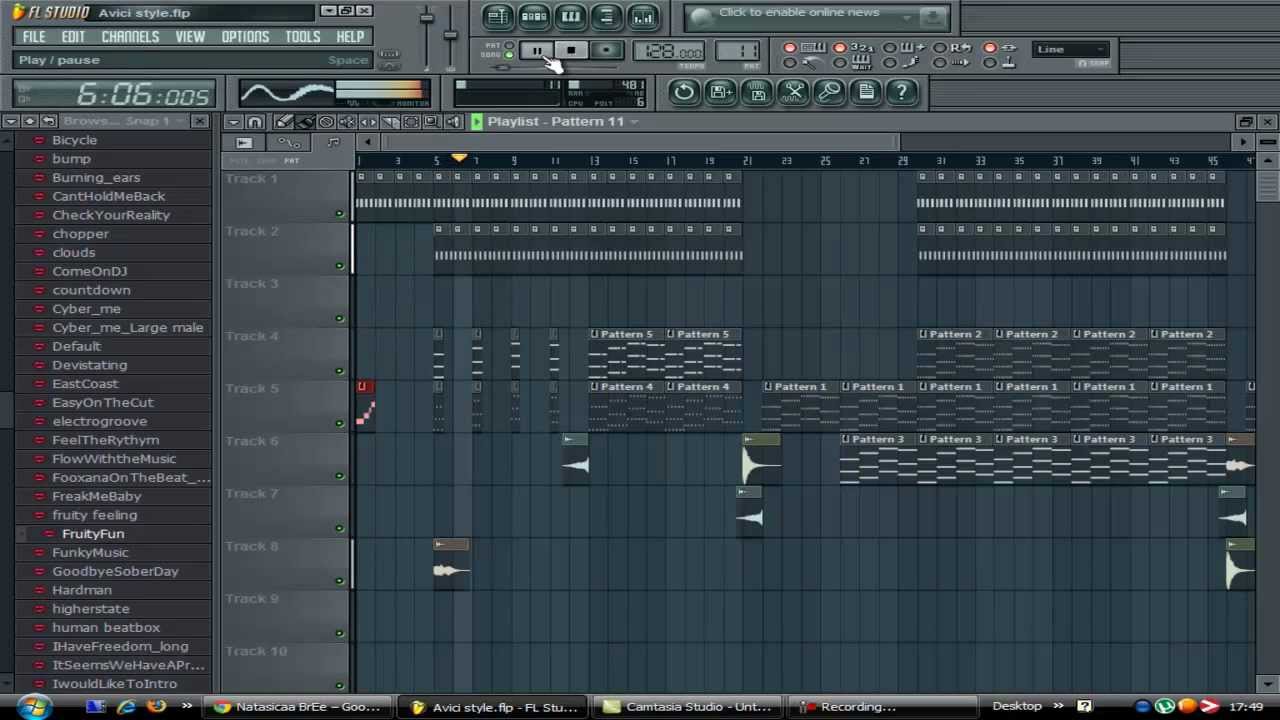This screenshot has height=720, width=1280.
Task: Click the Windows Start button
Action: (33, 707)
